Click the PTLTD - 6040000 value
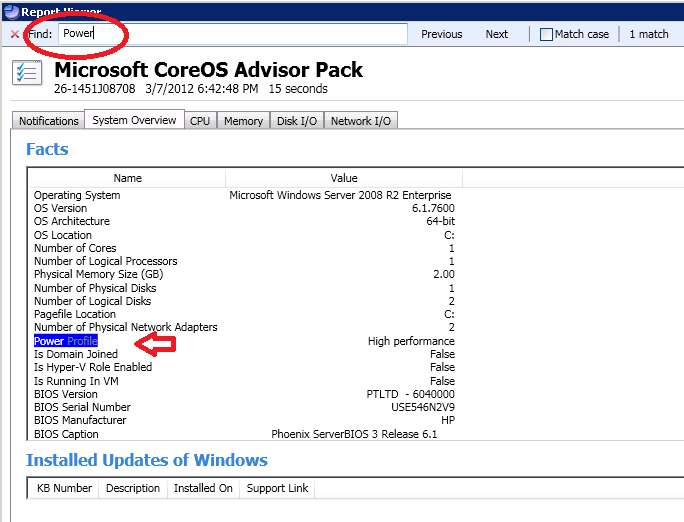 coord(410,394)
